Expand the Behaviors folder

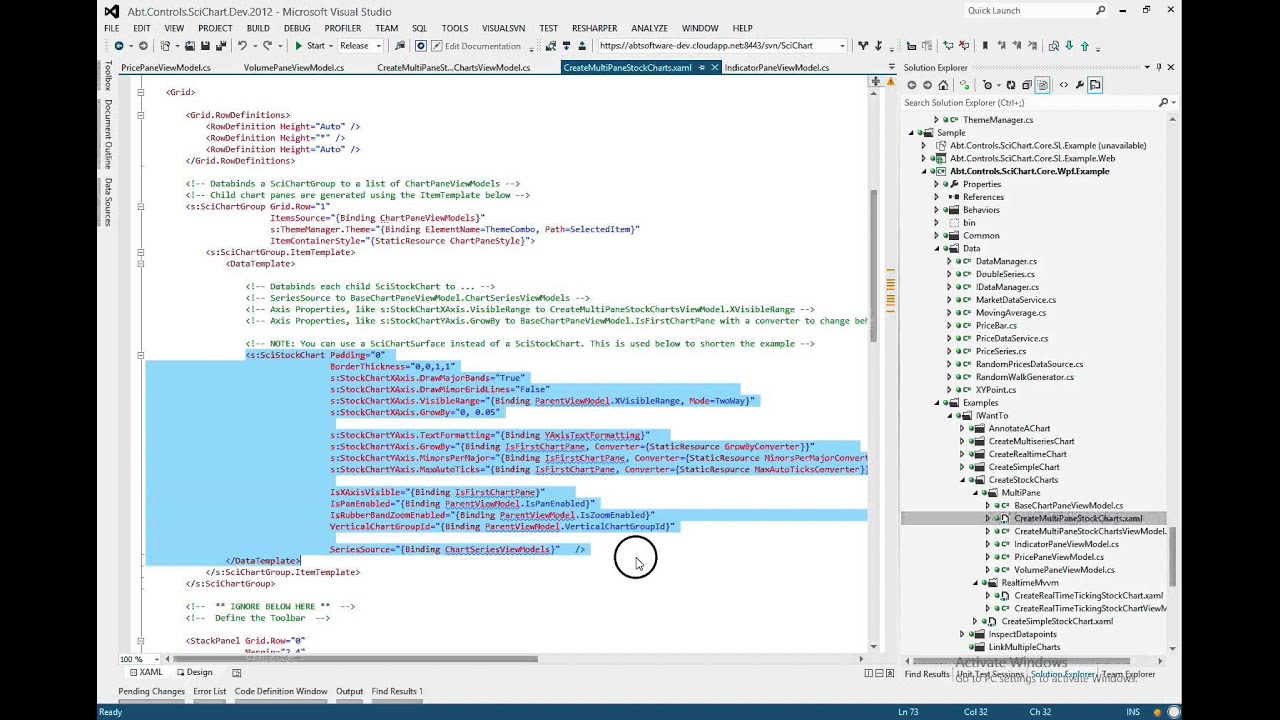[x=937, y=210]
